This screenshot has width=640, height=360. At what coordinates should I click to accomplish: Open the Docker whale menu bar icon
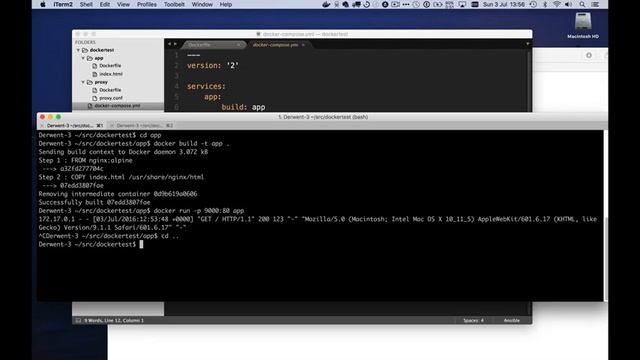tap(326, 4)
